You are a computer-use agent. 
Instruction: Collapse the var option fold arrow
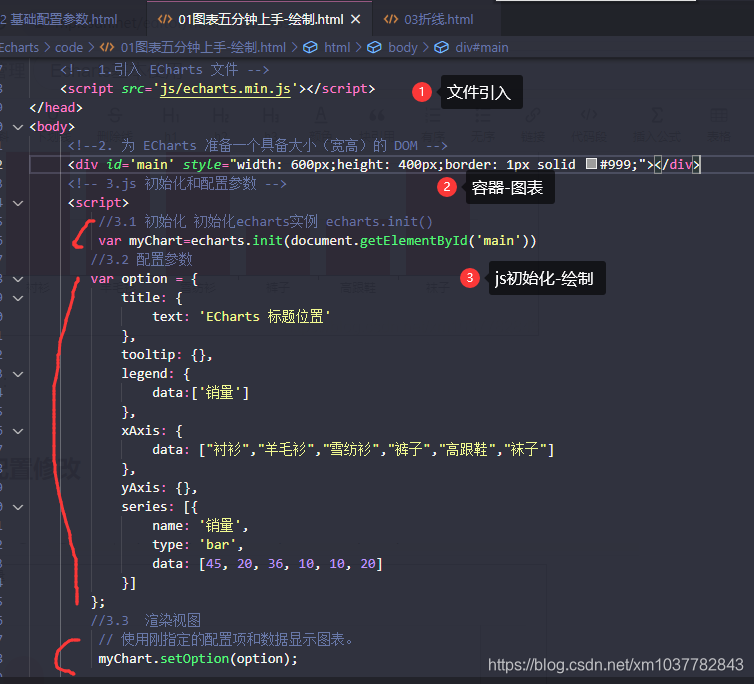[18, 279]
